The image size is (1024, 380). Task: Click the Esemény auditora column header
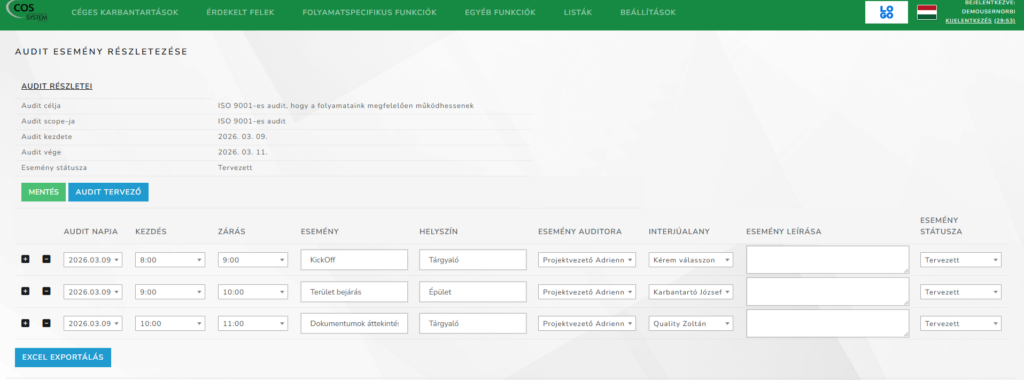tap(580, 231)
